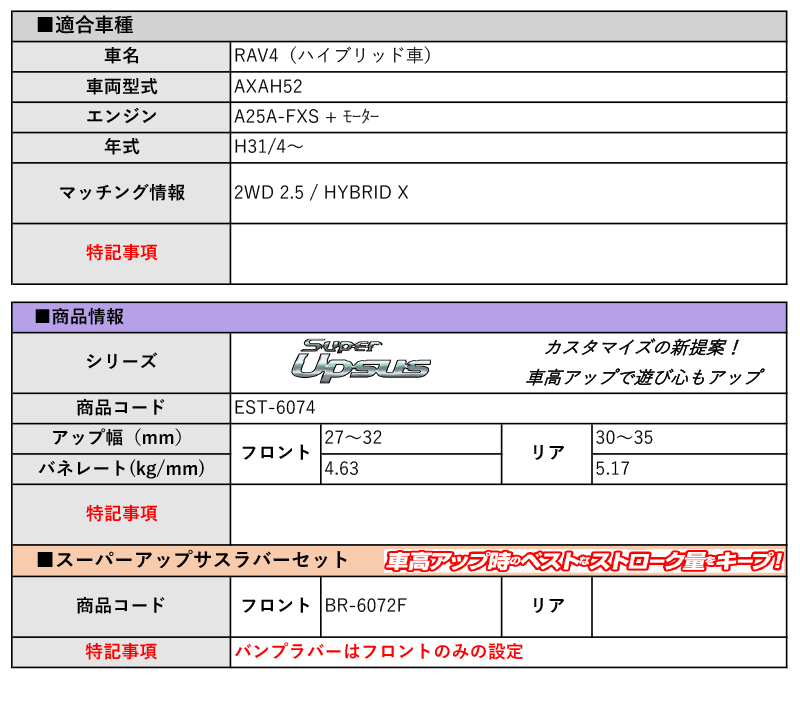This screenshot has width=800, height=709.
Task: Select the マッチング情報 row label
Action: coord(121,193)
